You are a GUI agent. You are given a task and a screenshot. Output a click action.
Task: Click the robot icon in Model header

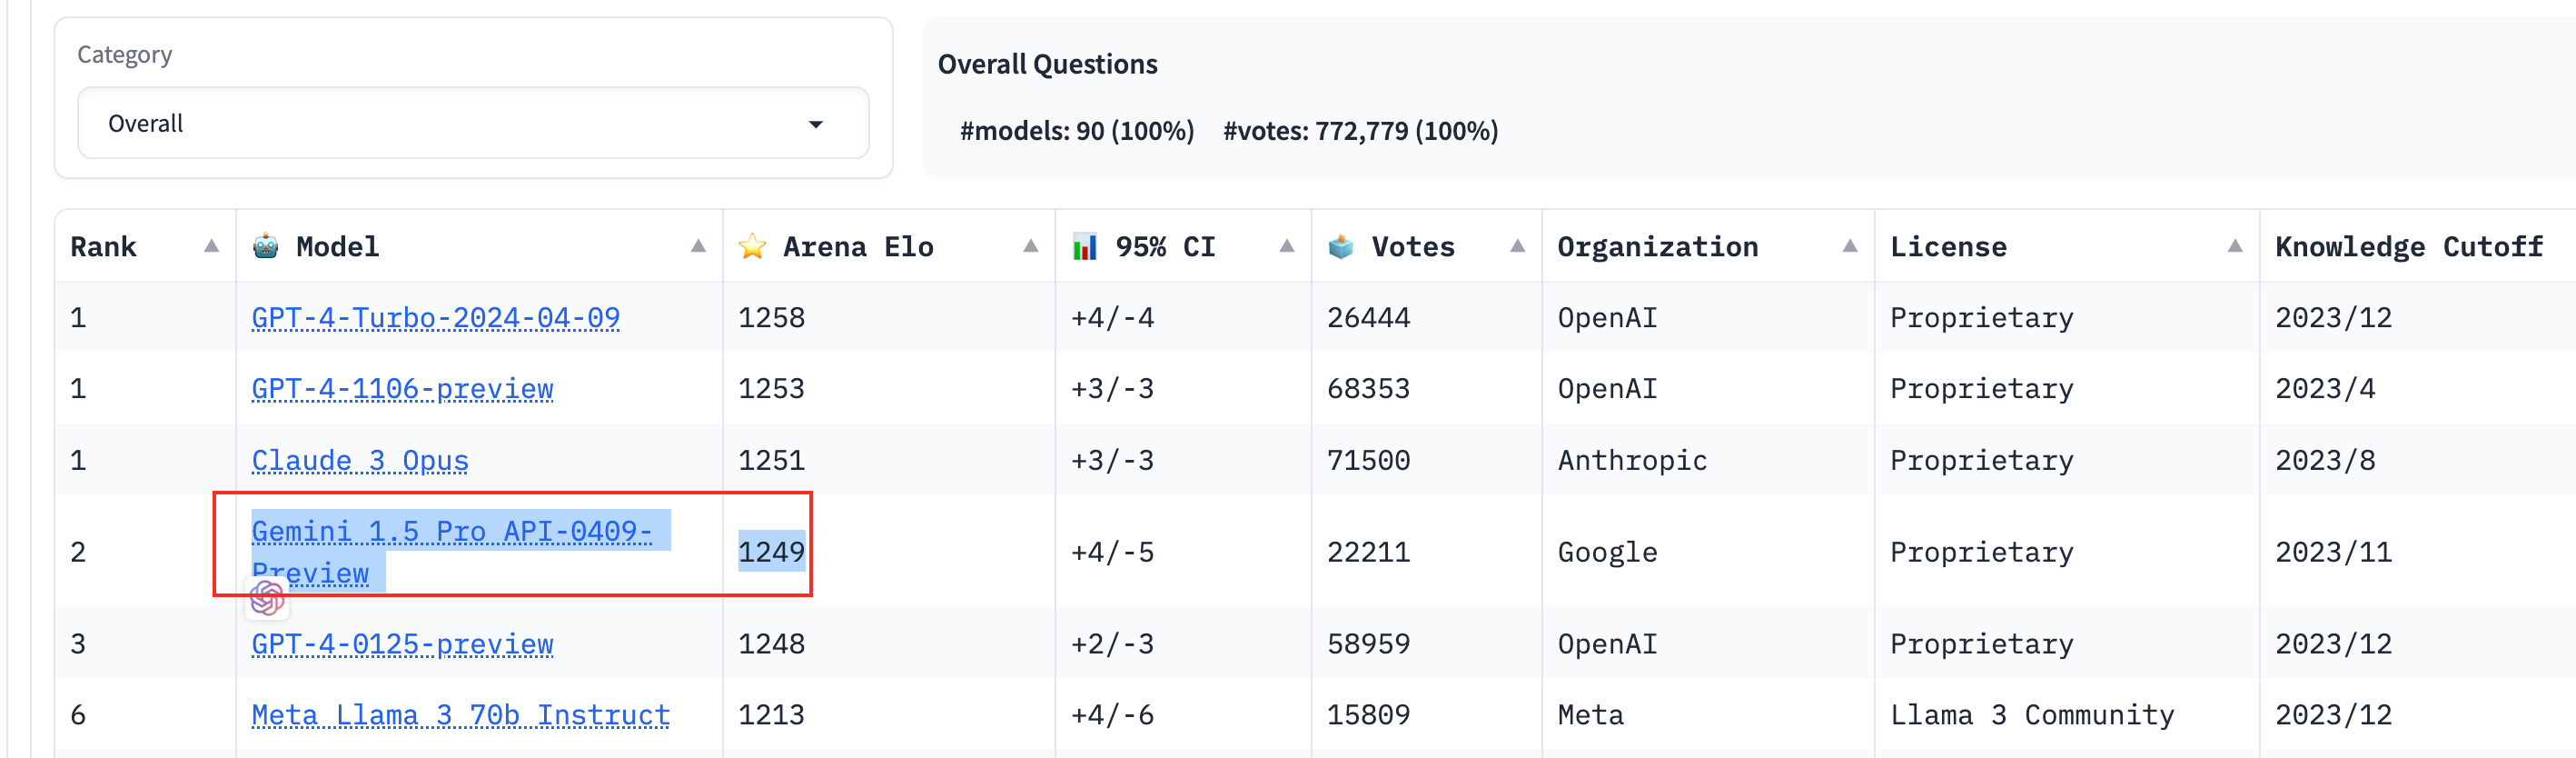click(266, 246)
